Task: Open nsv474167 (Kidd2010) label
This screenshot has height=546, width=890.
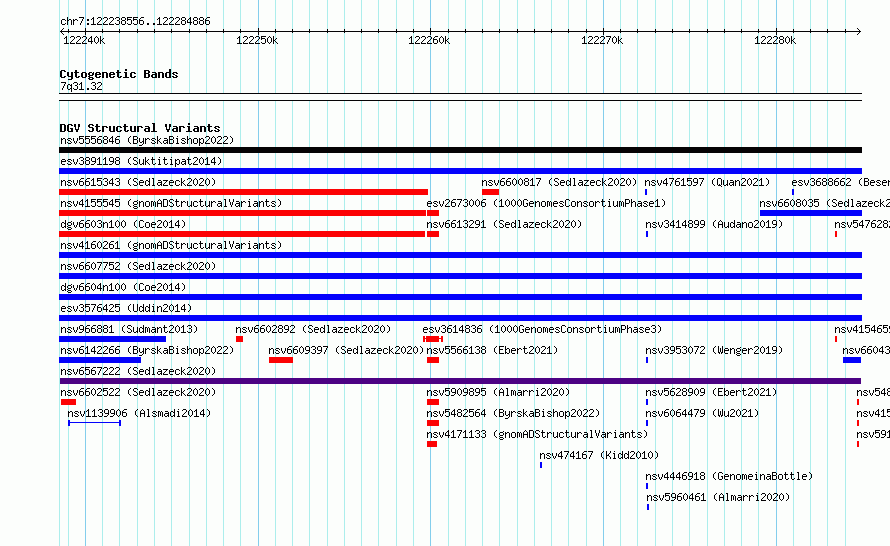Action: point(599,455)
